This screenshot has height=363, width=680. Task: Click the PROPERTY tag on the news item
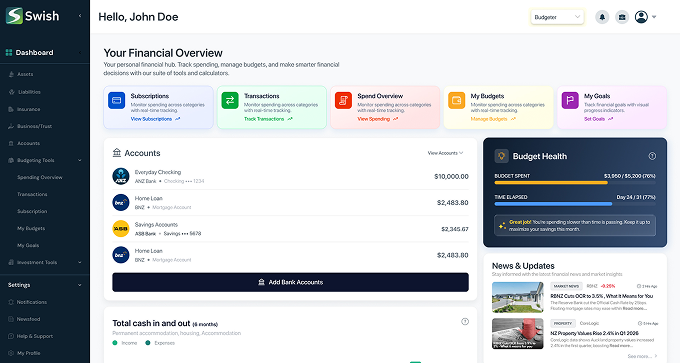(x=563, y=324)
